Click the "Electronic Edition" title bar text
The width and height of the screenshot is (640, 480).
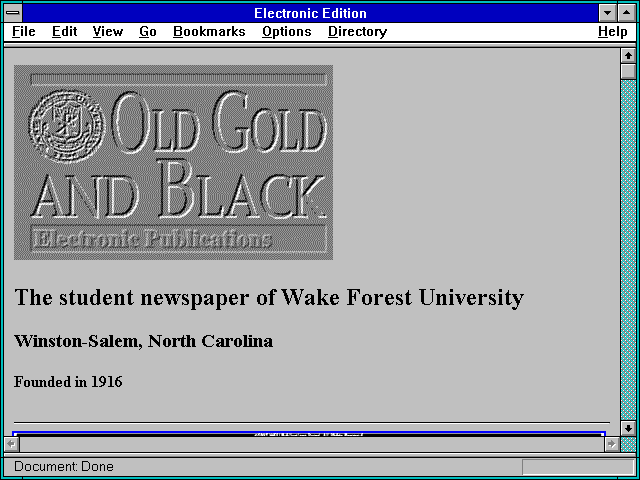310,13
